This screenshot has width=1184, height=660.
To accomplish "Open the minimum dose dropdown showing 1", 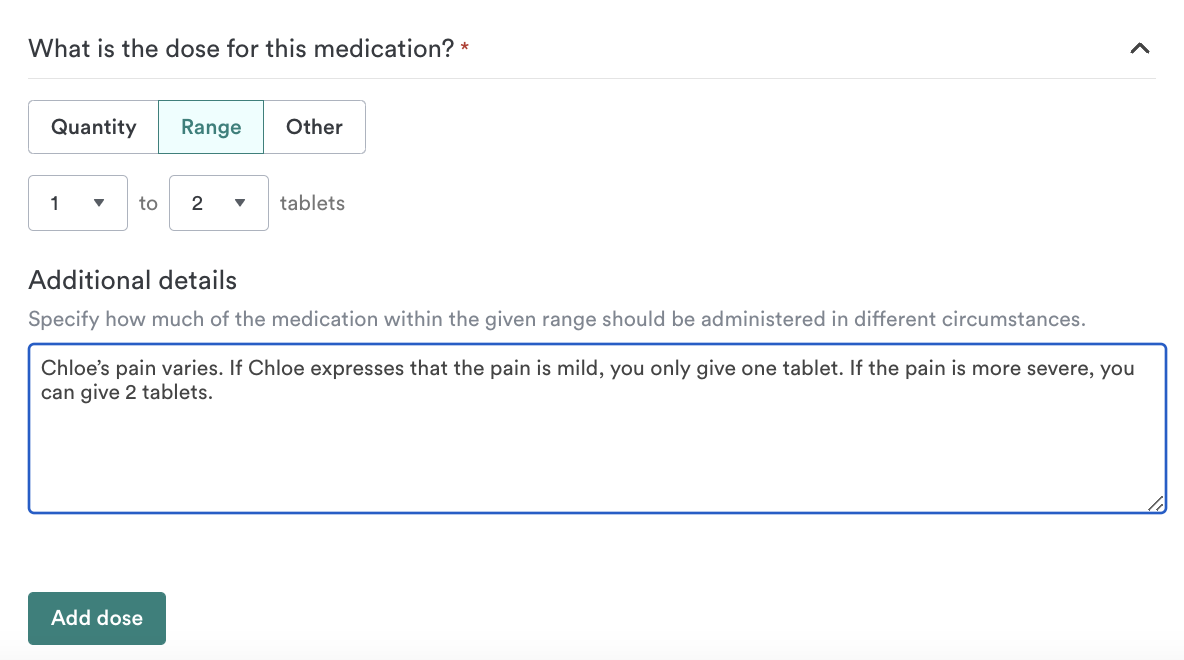I will coord(77,203).
